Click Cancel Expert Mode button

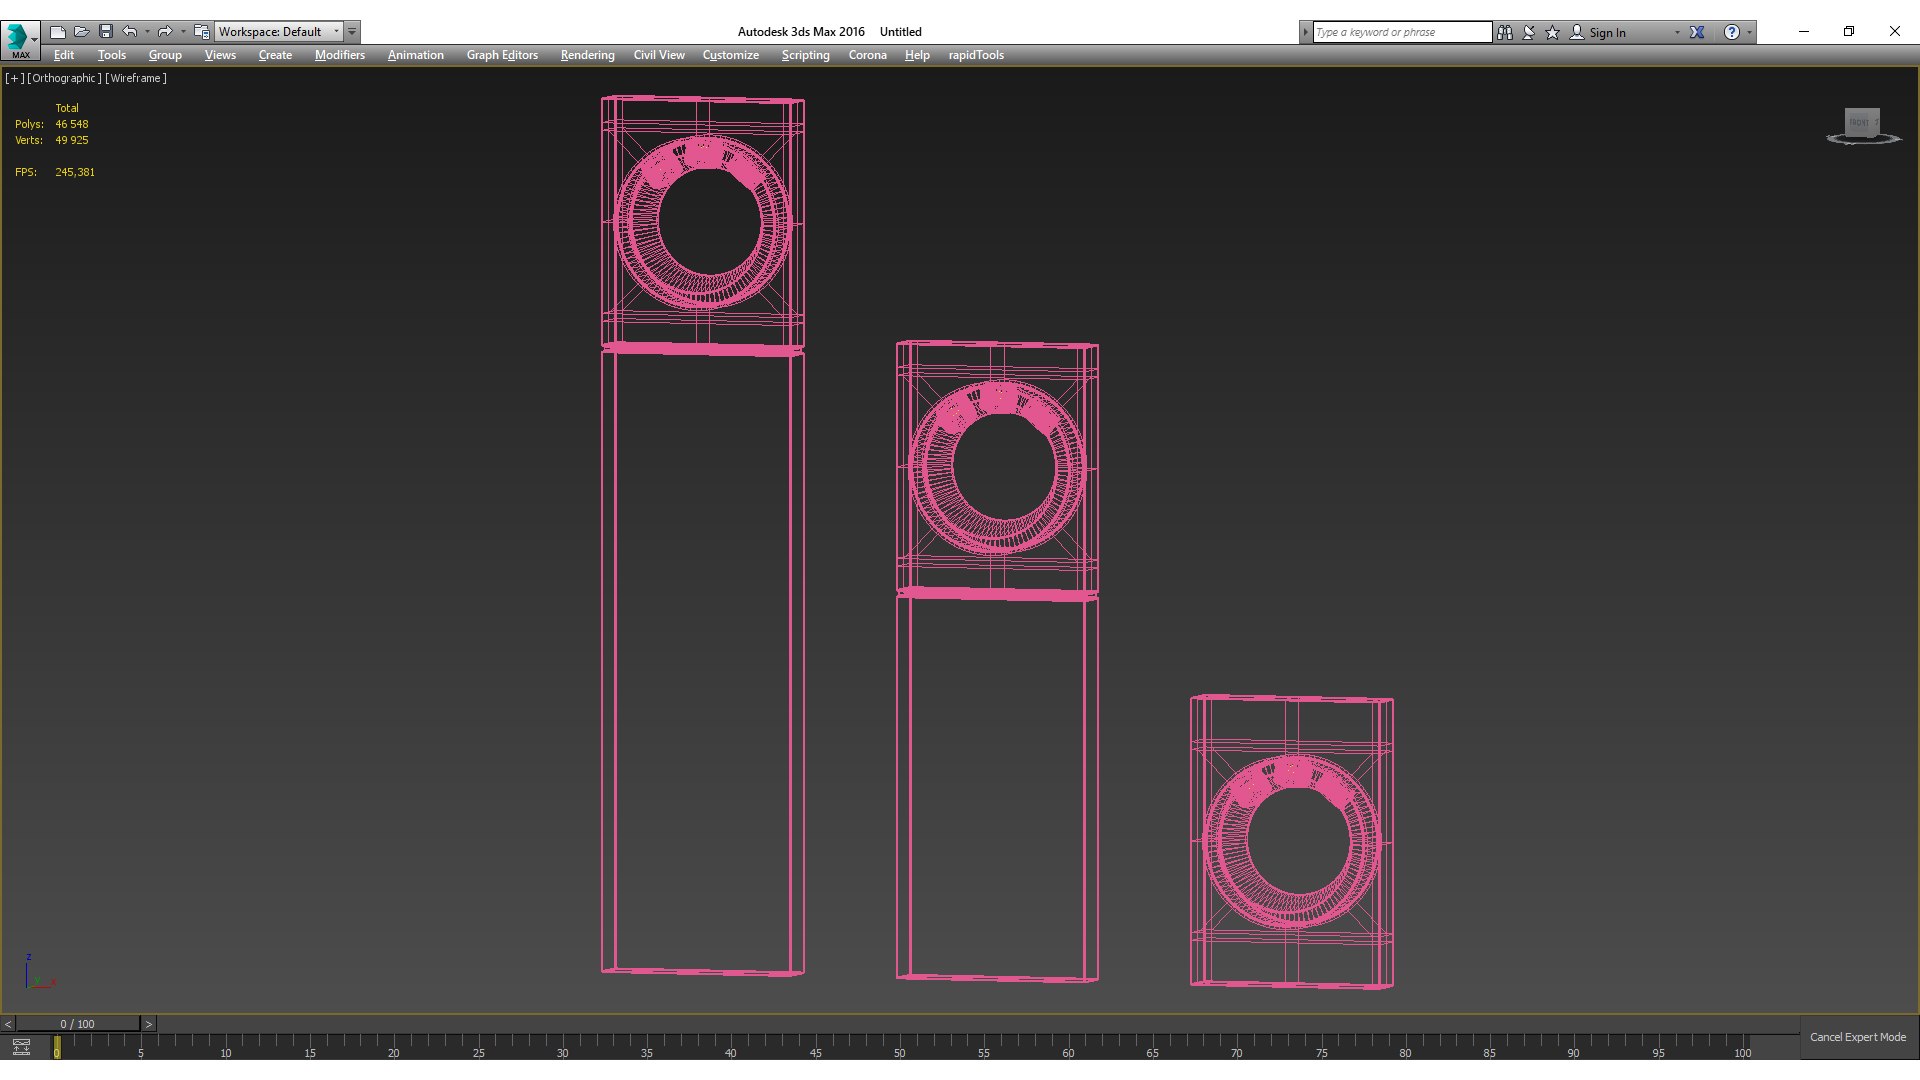[1857, 1037]
